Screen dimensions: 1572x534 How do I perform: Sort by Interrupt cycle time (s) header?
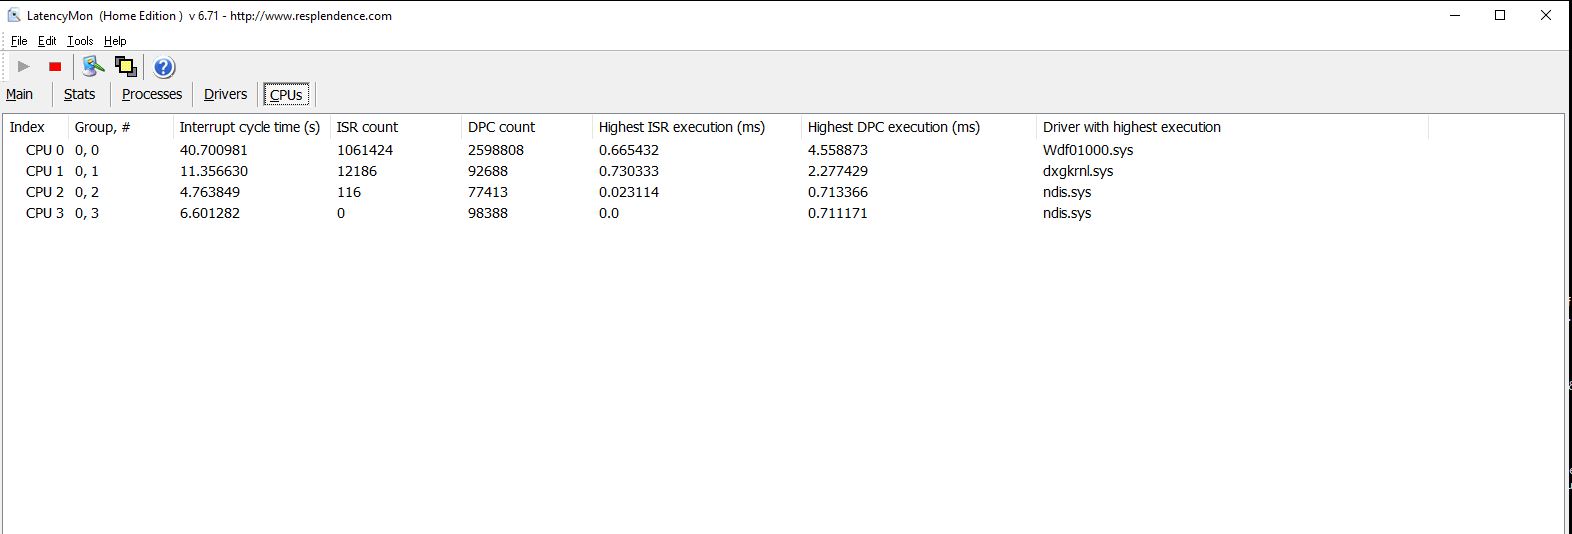tap(251, 127)
